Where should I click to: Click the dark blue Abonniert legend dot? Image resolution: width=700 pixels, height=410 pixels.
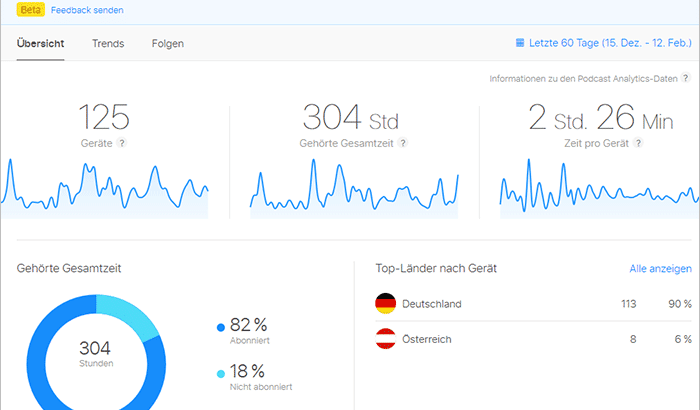point(220,326)
